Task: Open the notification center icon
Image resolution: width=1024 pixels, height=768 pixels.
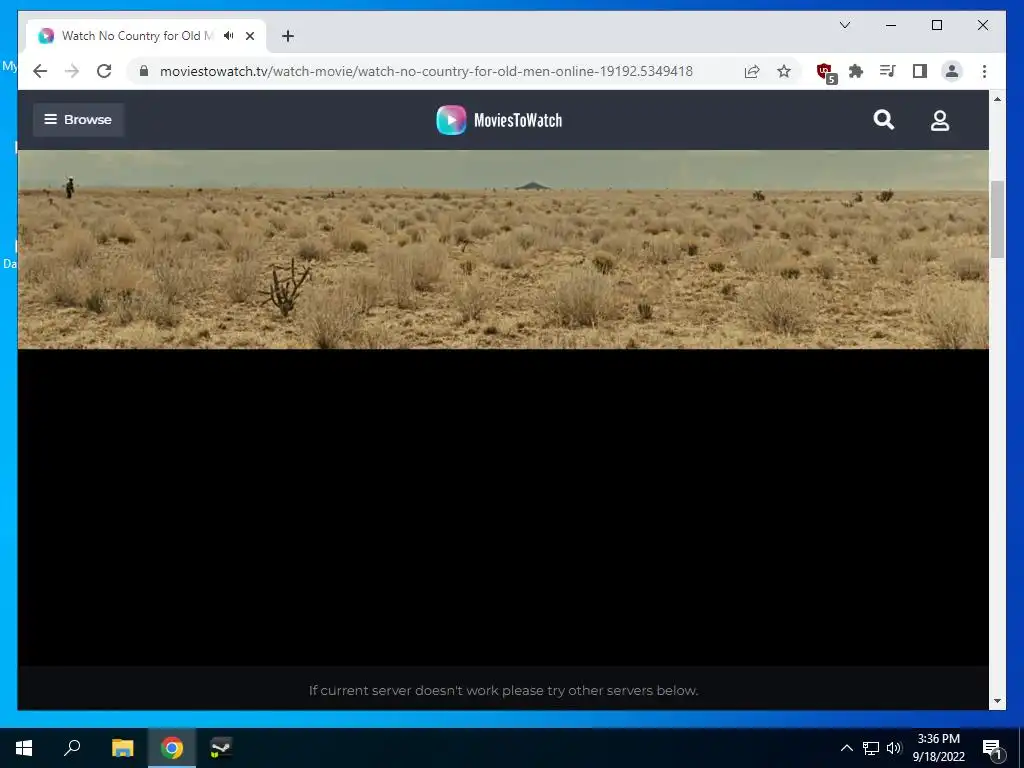Action: tap(992, 748)
